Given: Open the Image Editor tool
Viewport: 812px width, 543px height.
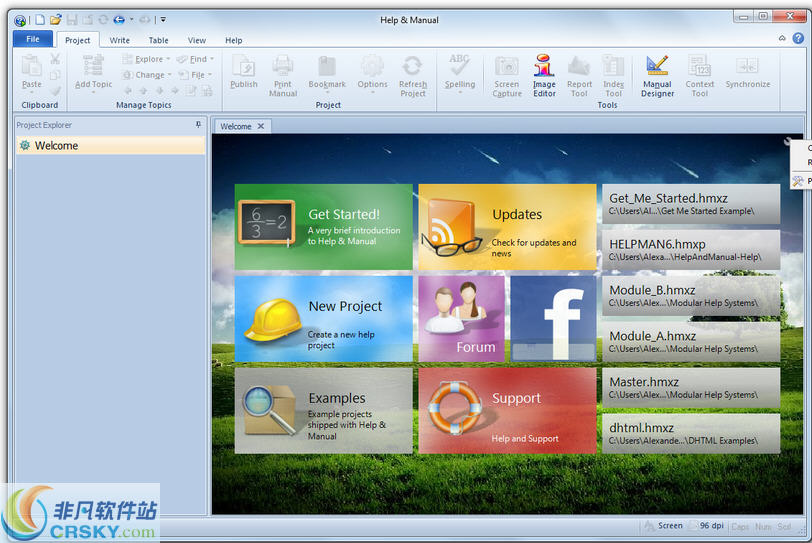Looking at the screenshot, I should [544, 75].
